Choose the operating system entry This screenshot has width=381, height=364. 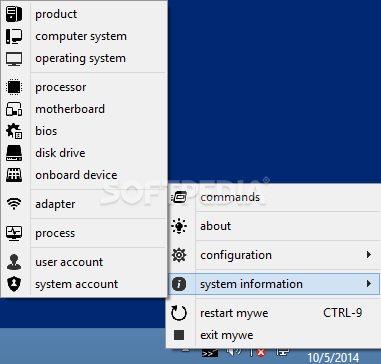pos(84,58)
